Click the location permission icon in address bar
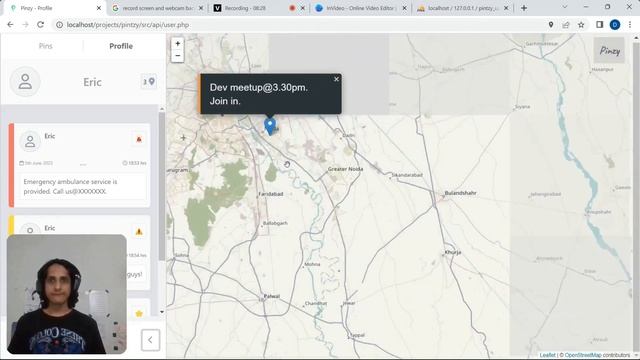 click(x=551, y=25)
